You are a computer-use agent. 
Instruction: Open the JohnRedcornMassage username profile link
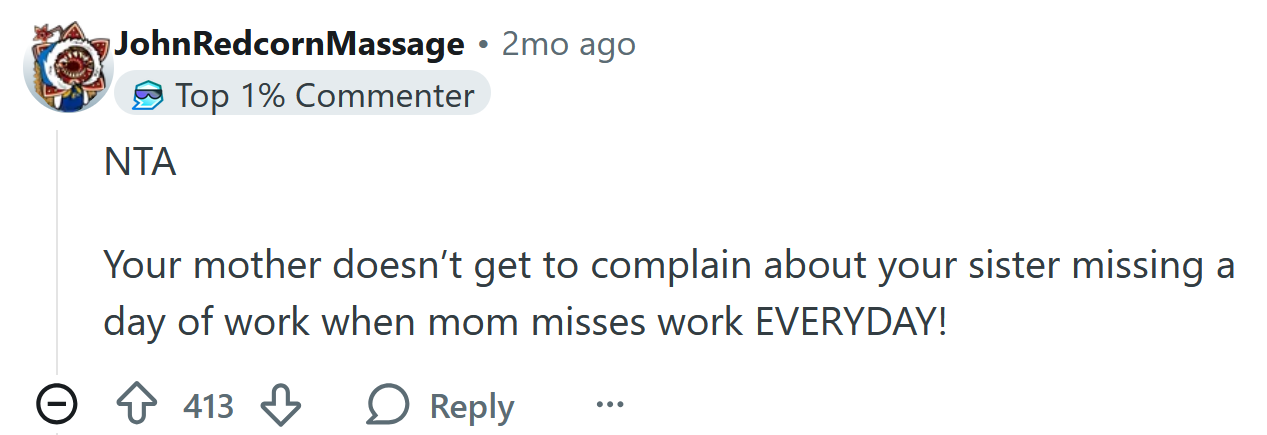tap(290, 44)
